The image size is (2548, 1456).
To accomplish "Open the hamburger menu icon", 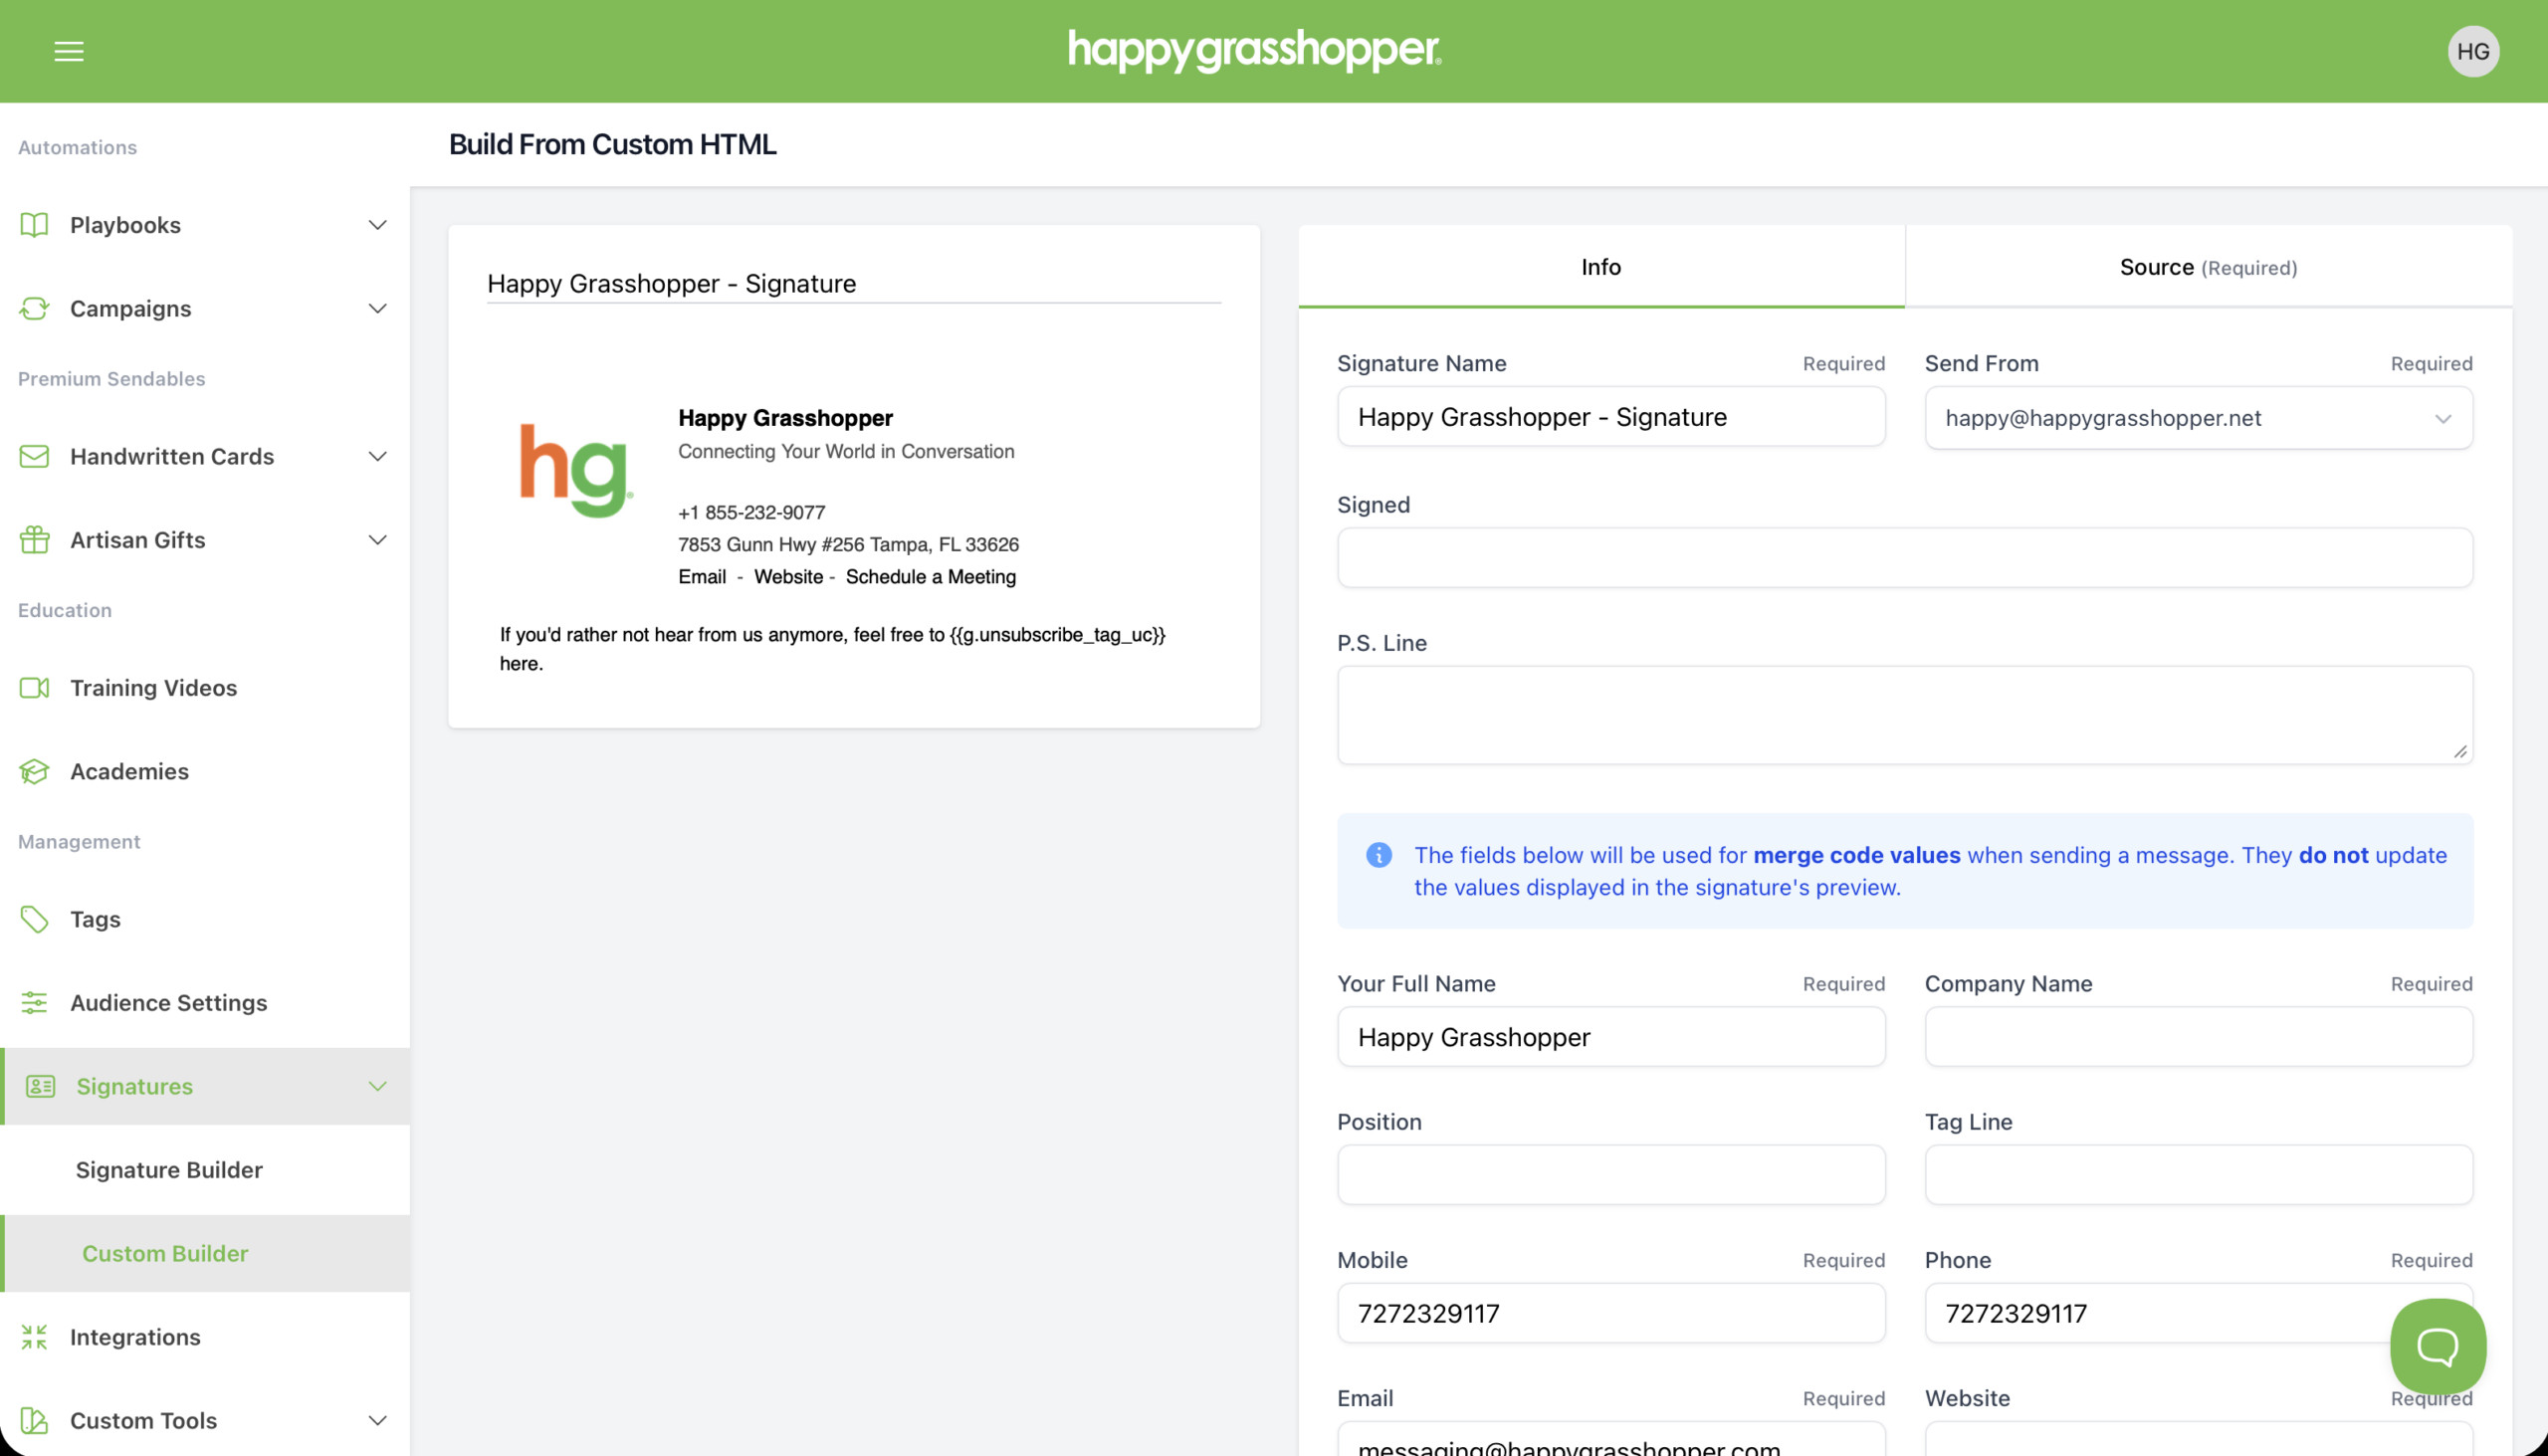I will click(x=68, y=51).
